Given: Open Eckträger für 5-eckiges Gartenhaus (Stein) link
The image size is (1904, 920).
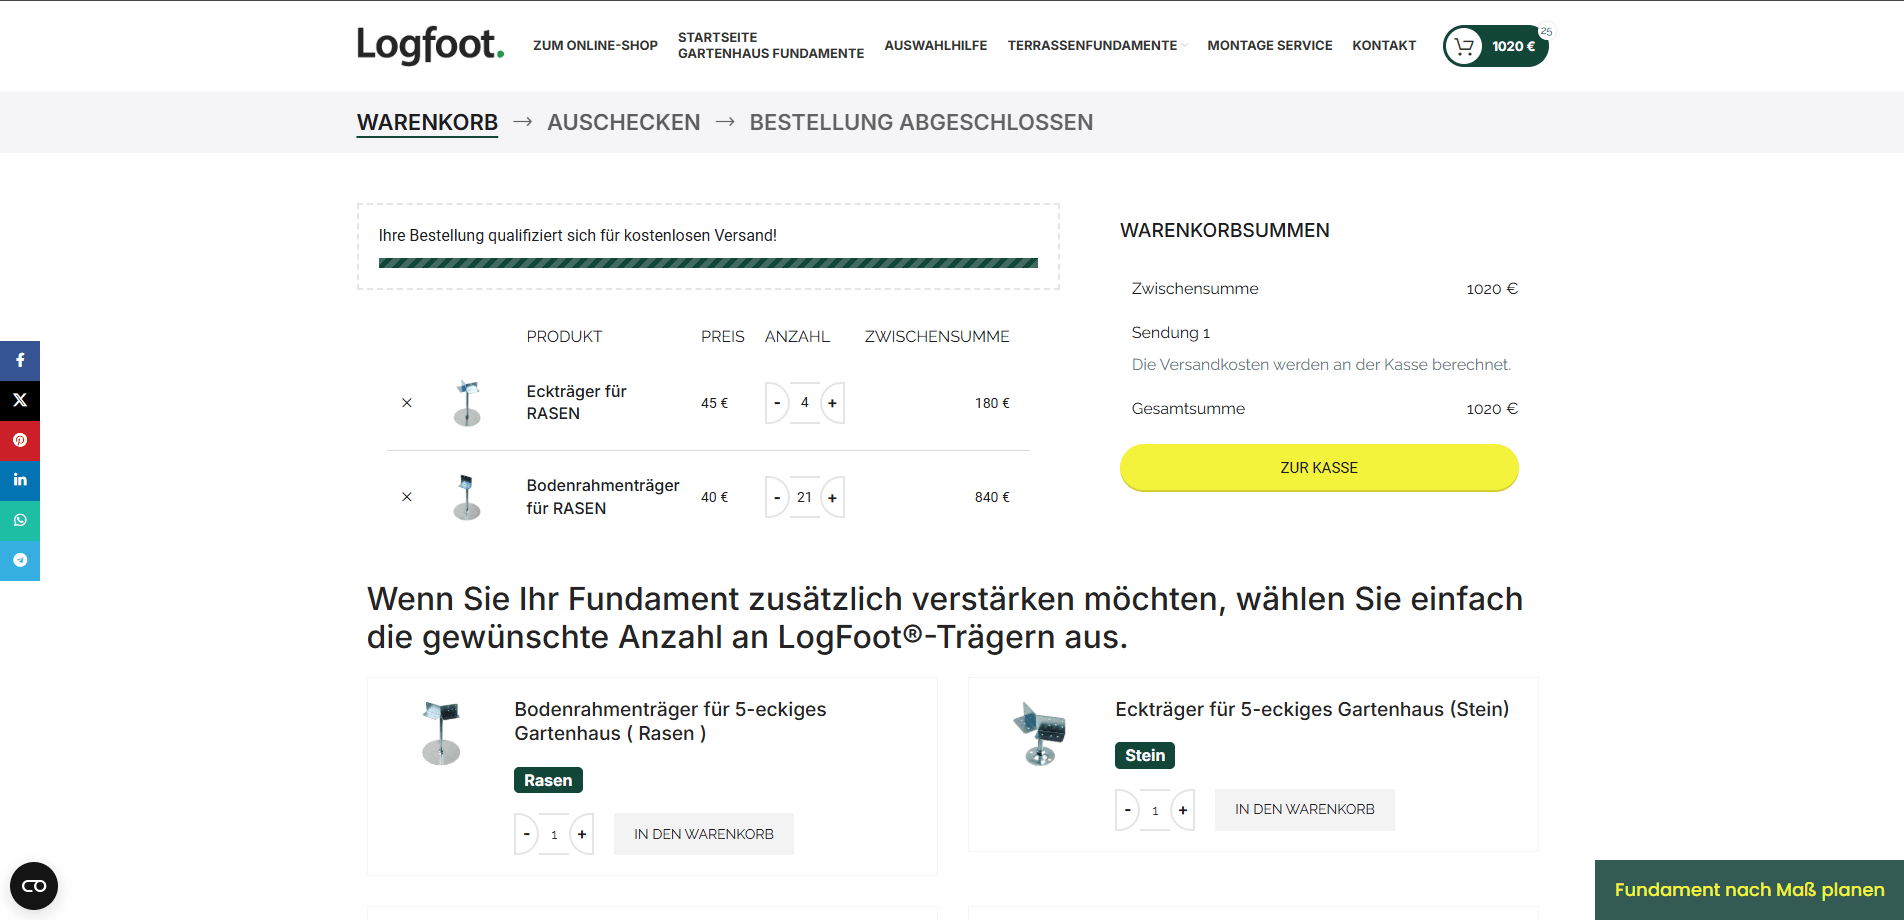Looking at the screenshot, I should pyautogui.click(x=1312, y=709).
